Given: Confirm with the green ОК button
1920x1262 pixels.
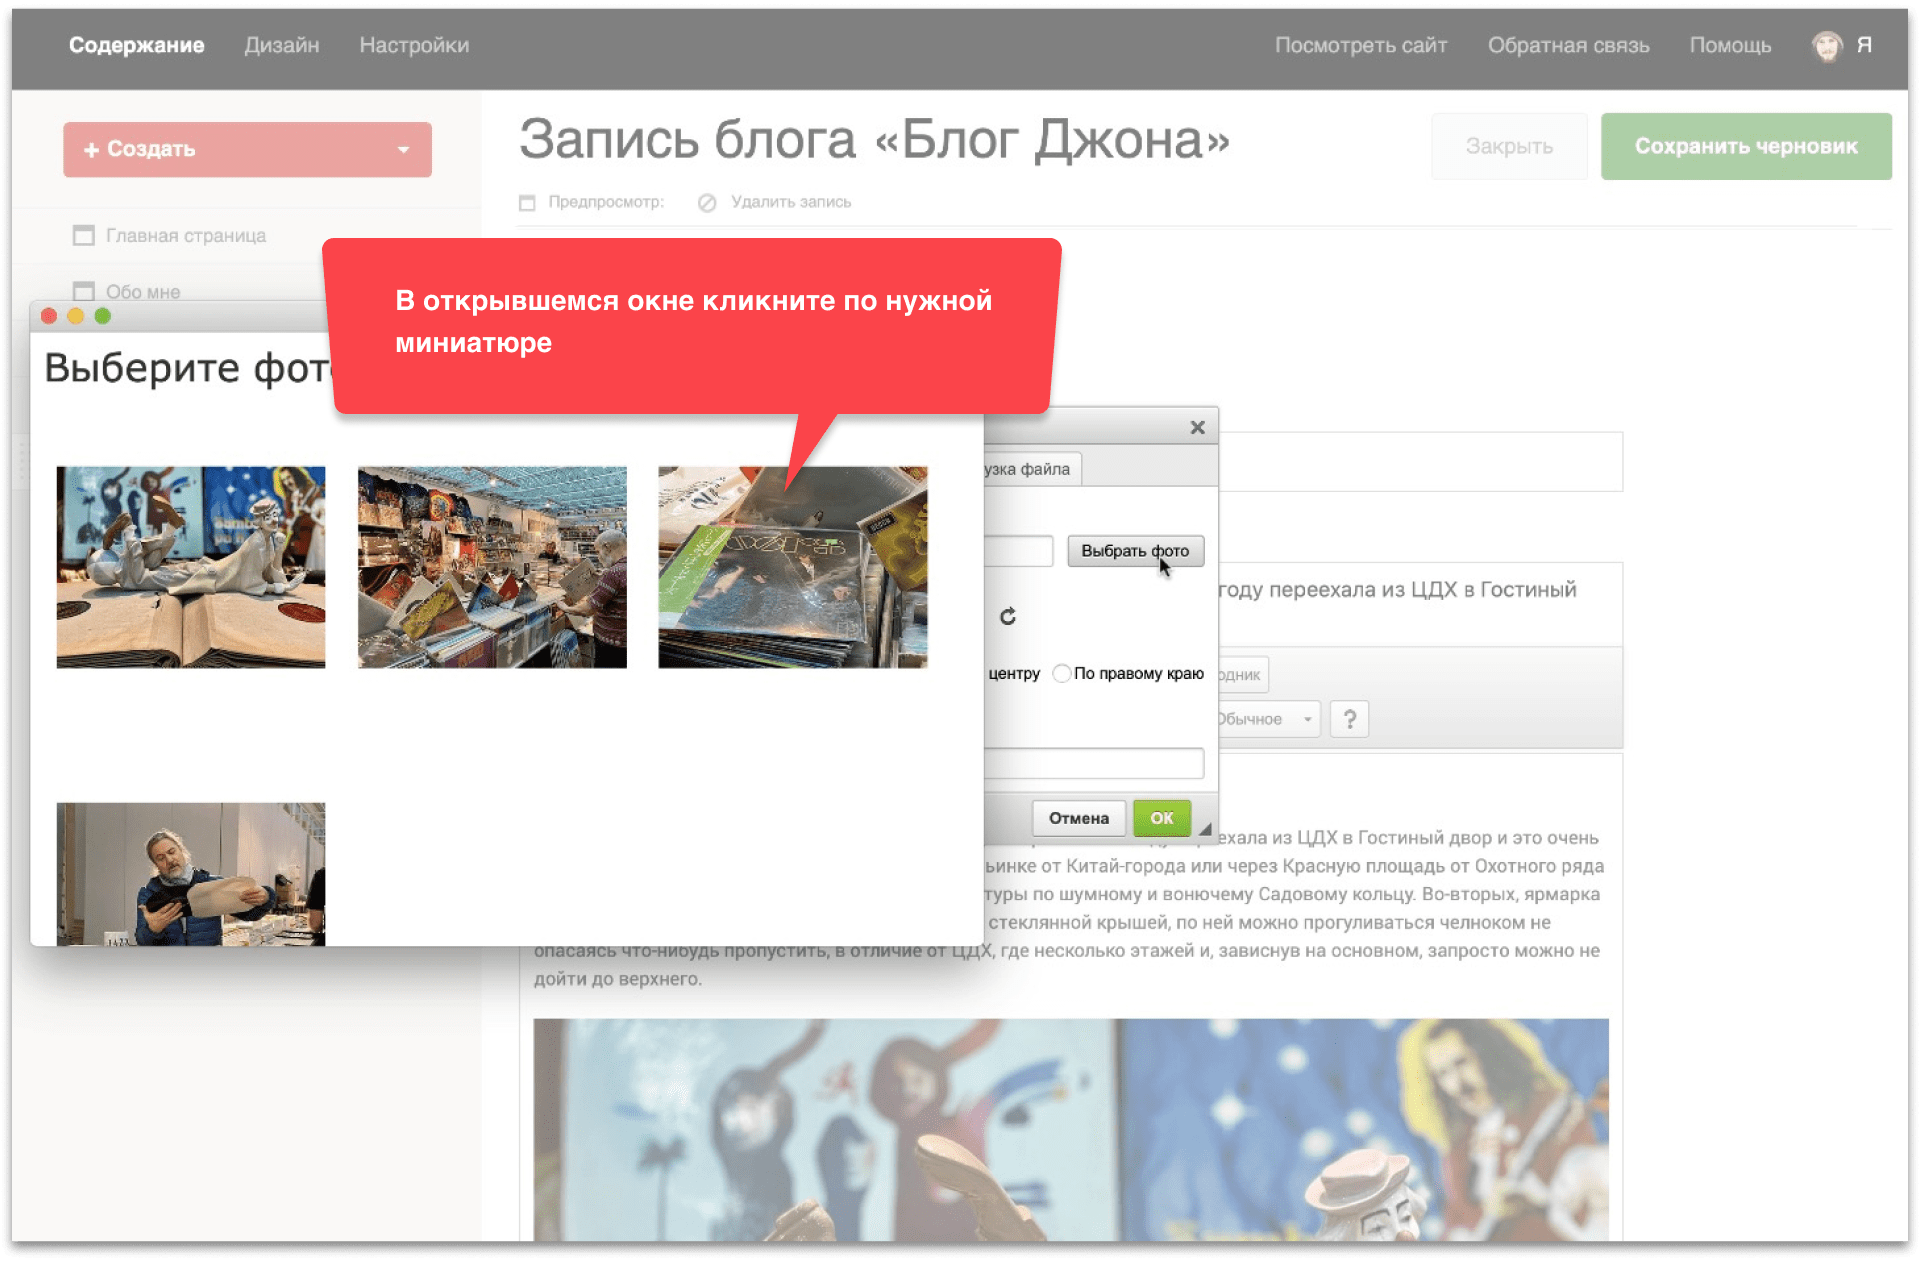Looking at the screenshot, I should (x=1161, y=818).
